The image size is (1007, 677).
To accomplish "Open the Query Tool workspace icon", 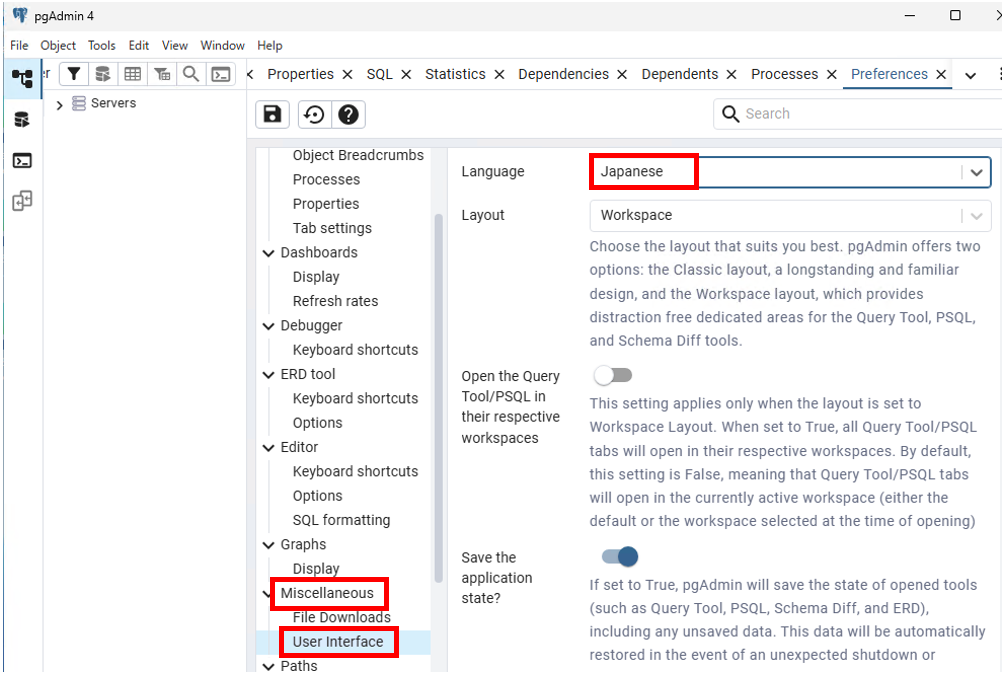I will (22, 119).
